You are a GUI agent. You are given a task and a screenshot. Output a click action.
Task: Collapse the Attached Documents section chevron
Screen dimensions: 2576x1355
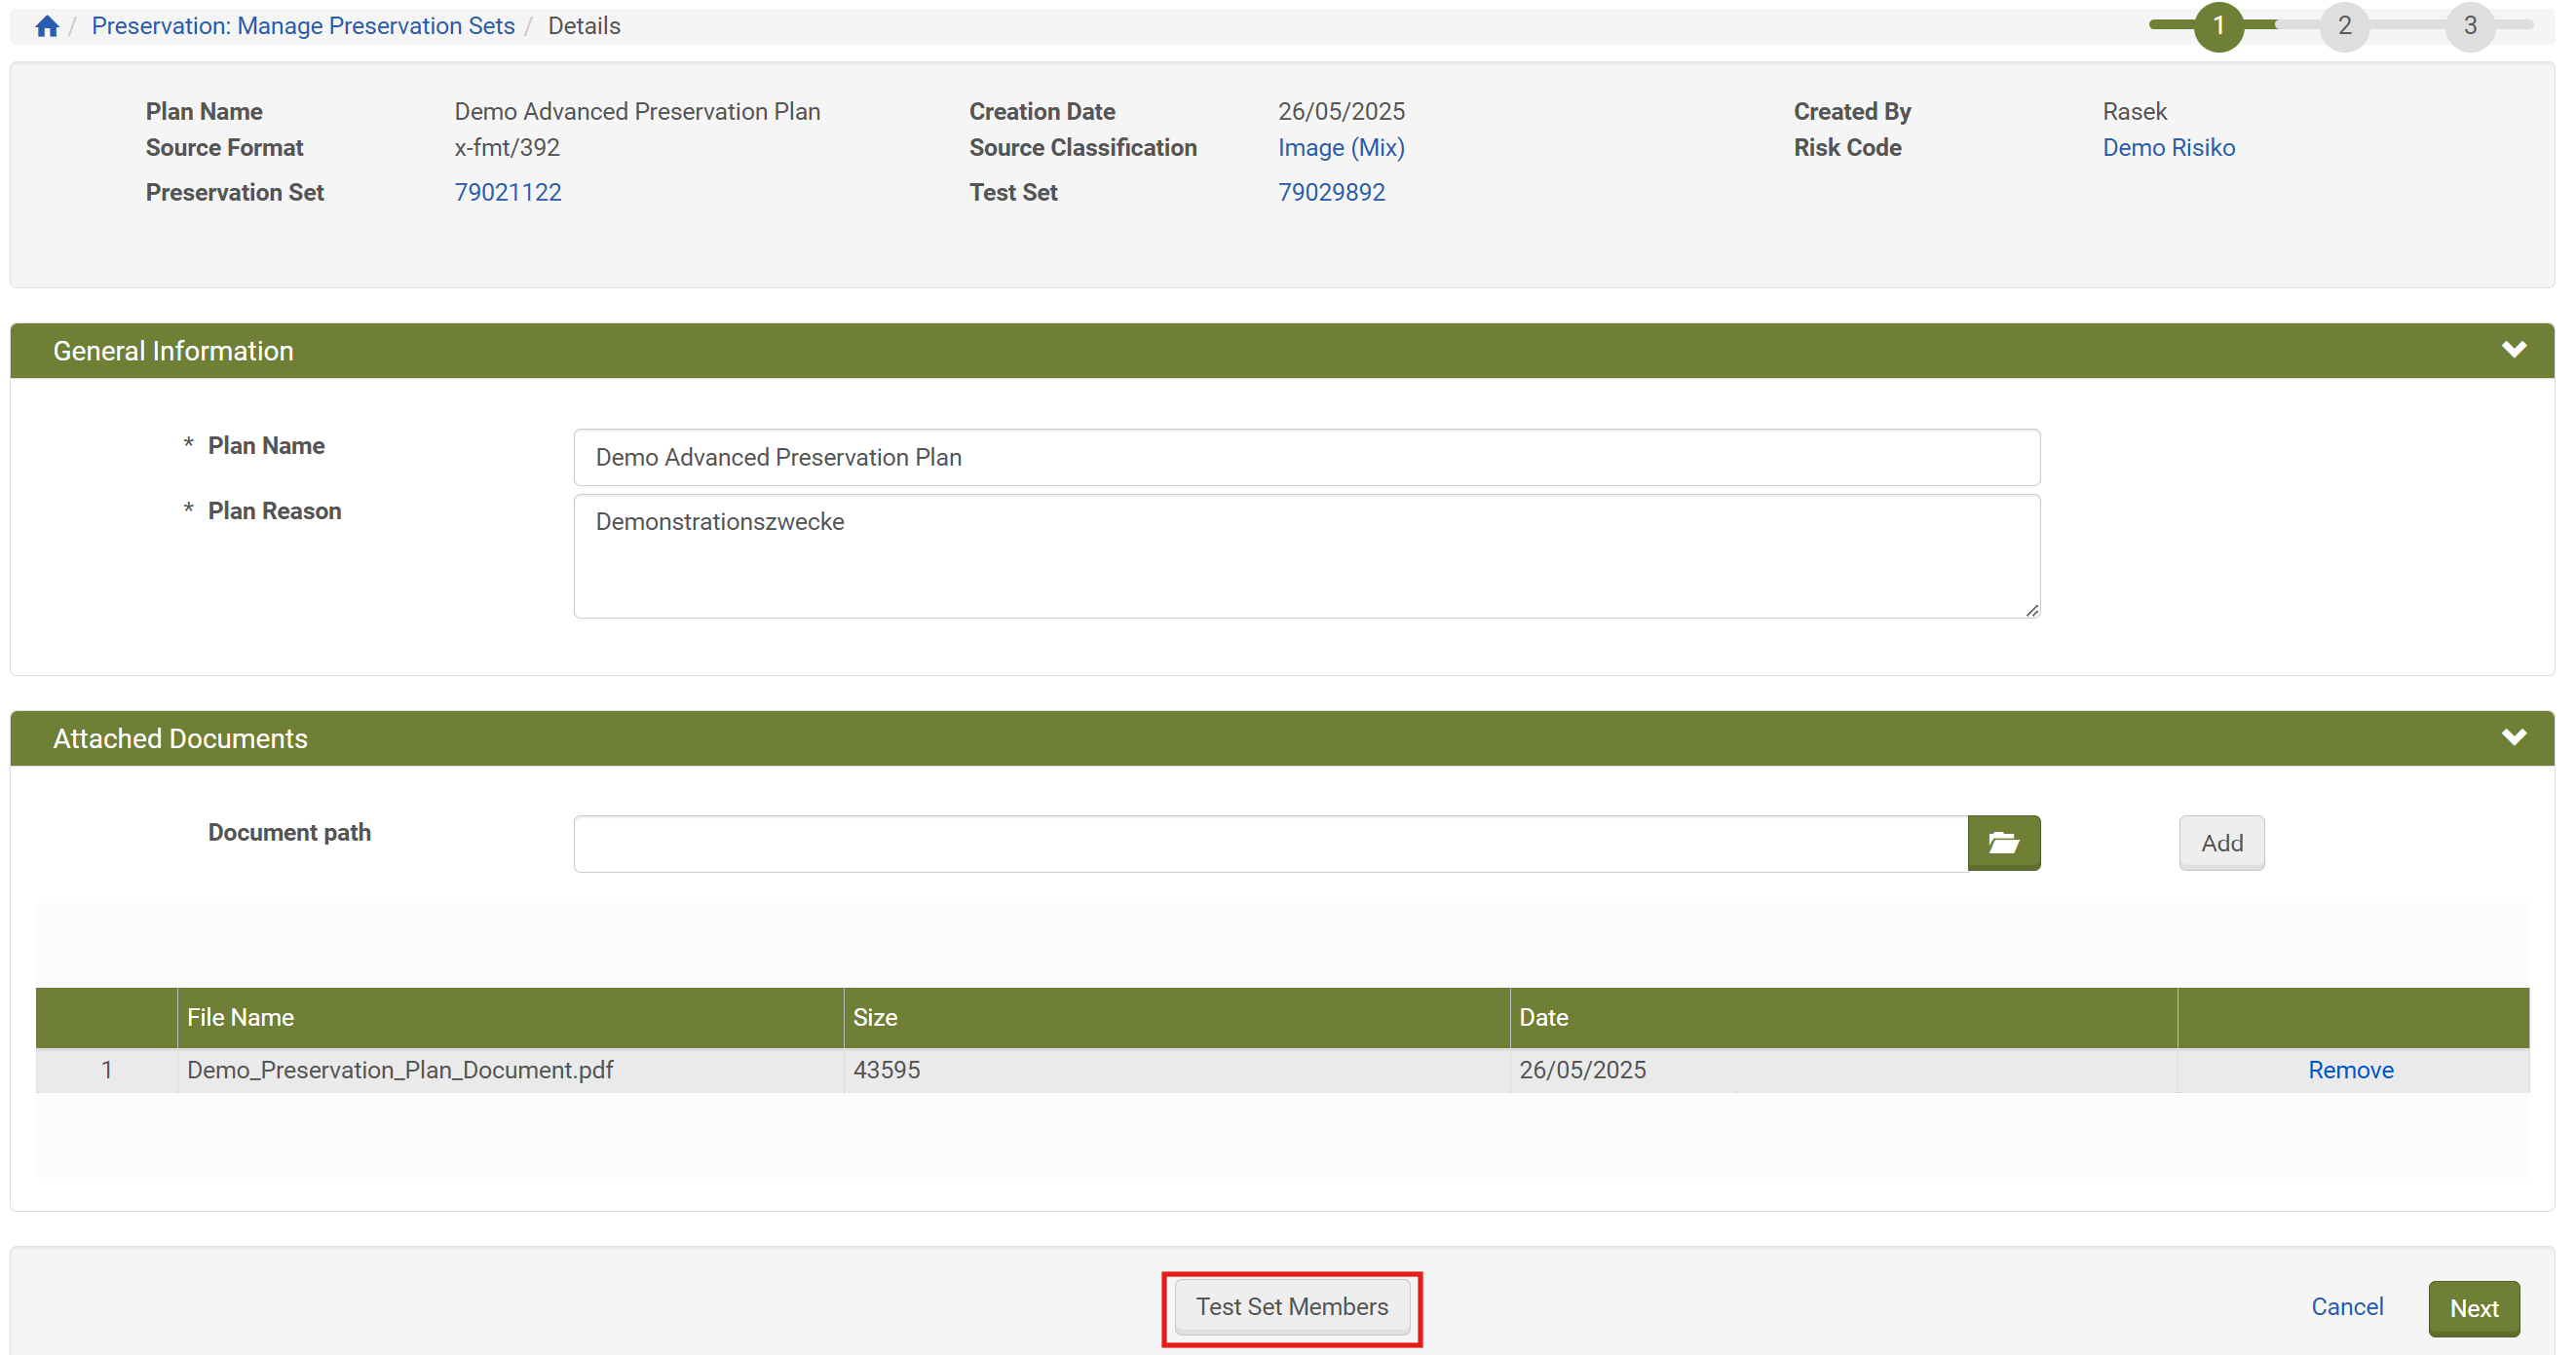(x=2513, y=738)
